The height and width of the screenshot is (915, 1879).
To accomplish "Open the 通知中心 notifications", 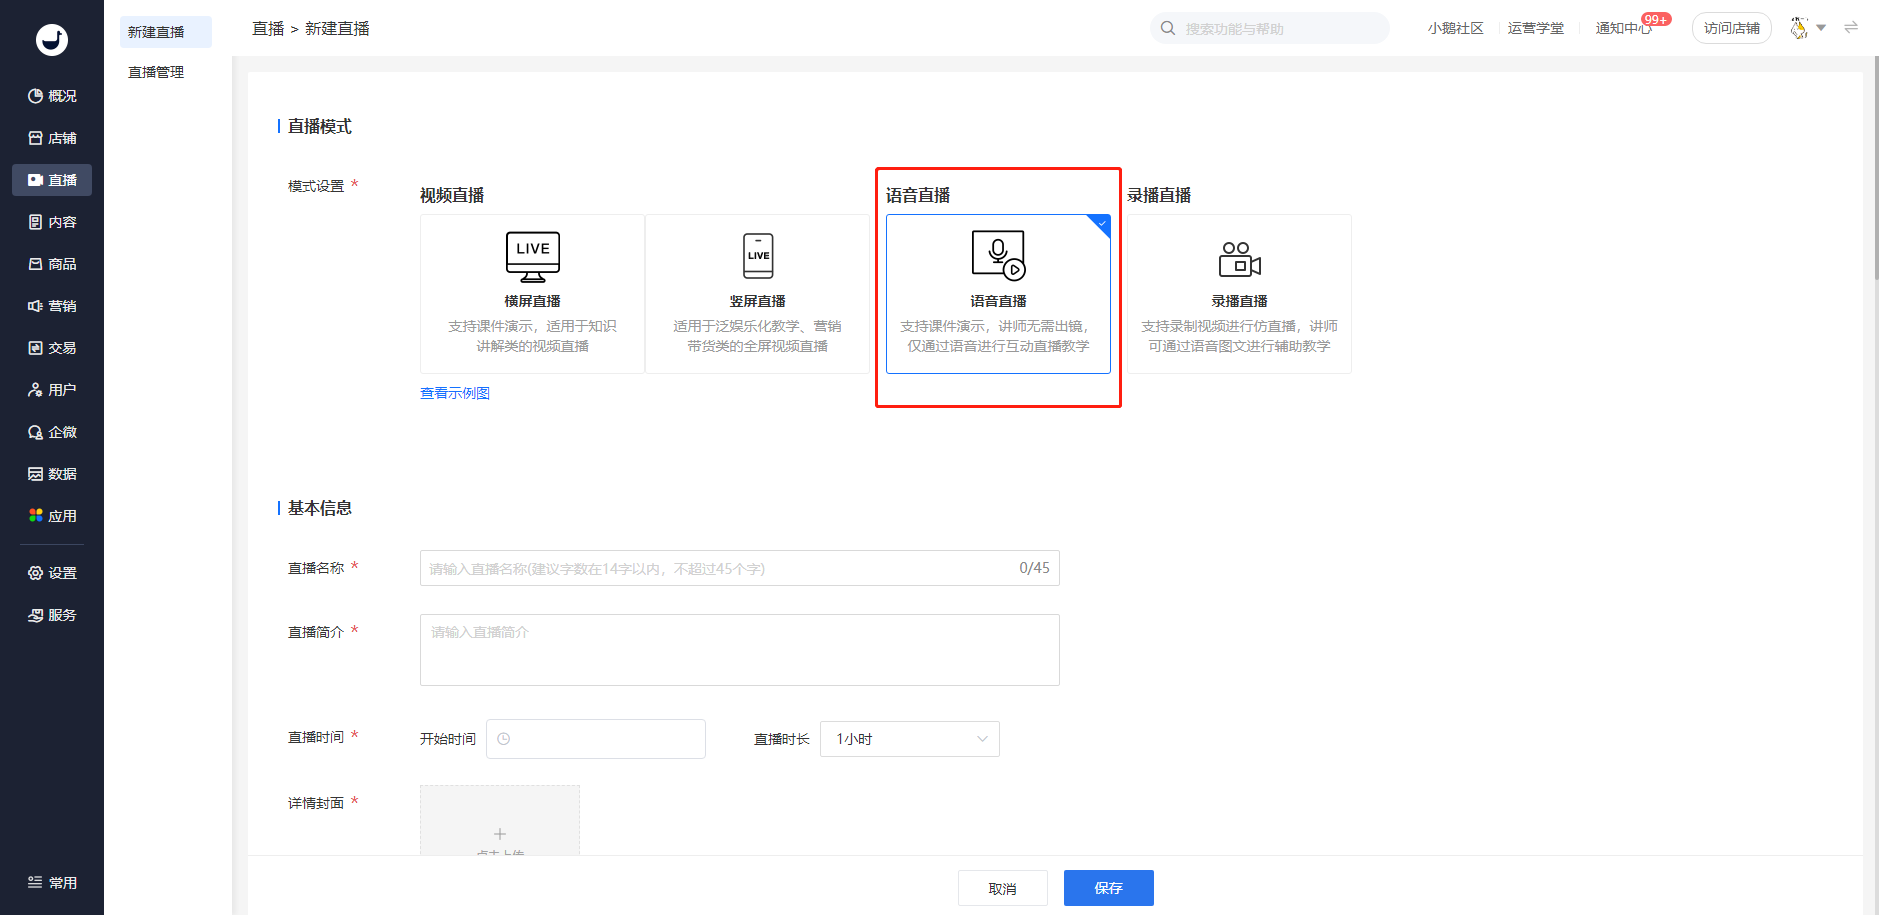I will (x=1623, y=28).
